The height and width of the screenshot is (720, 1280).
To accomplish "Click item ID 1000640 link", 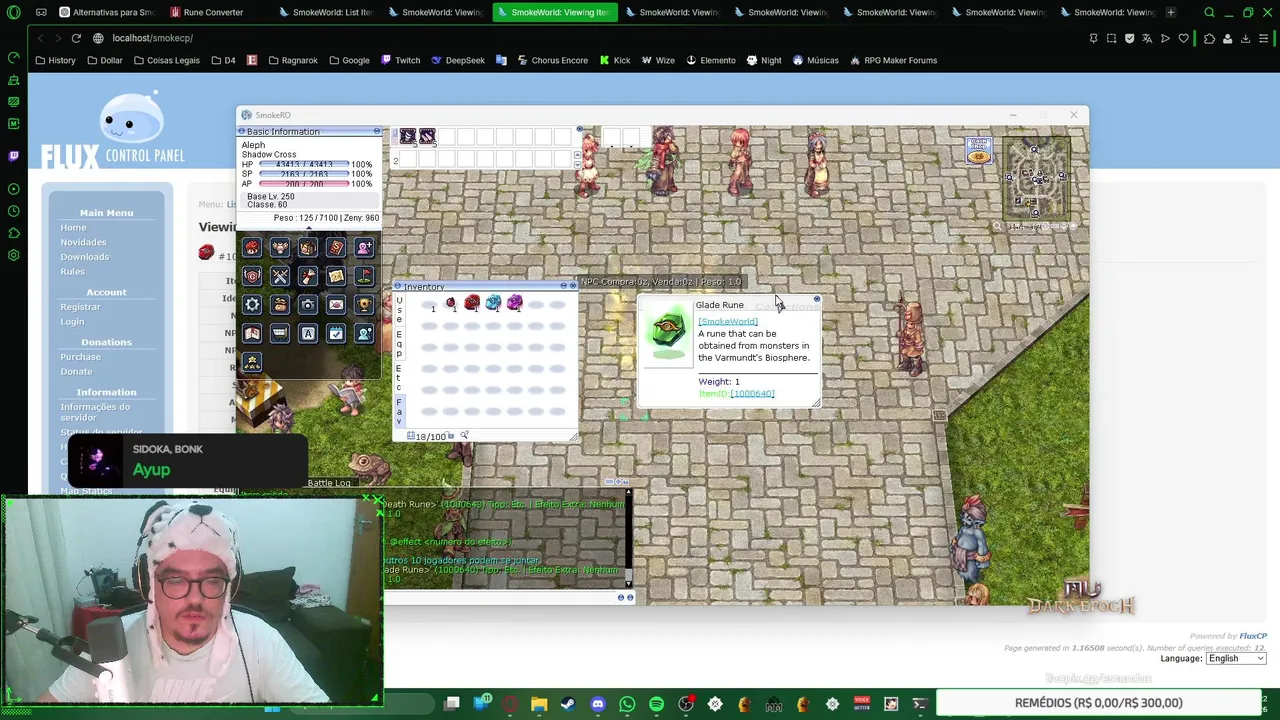I will coord(753,393).
